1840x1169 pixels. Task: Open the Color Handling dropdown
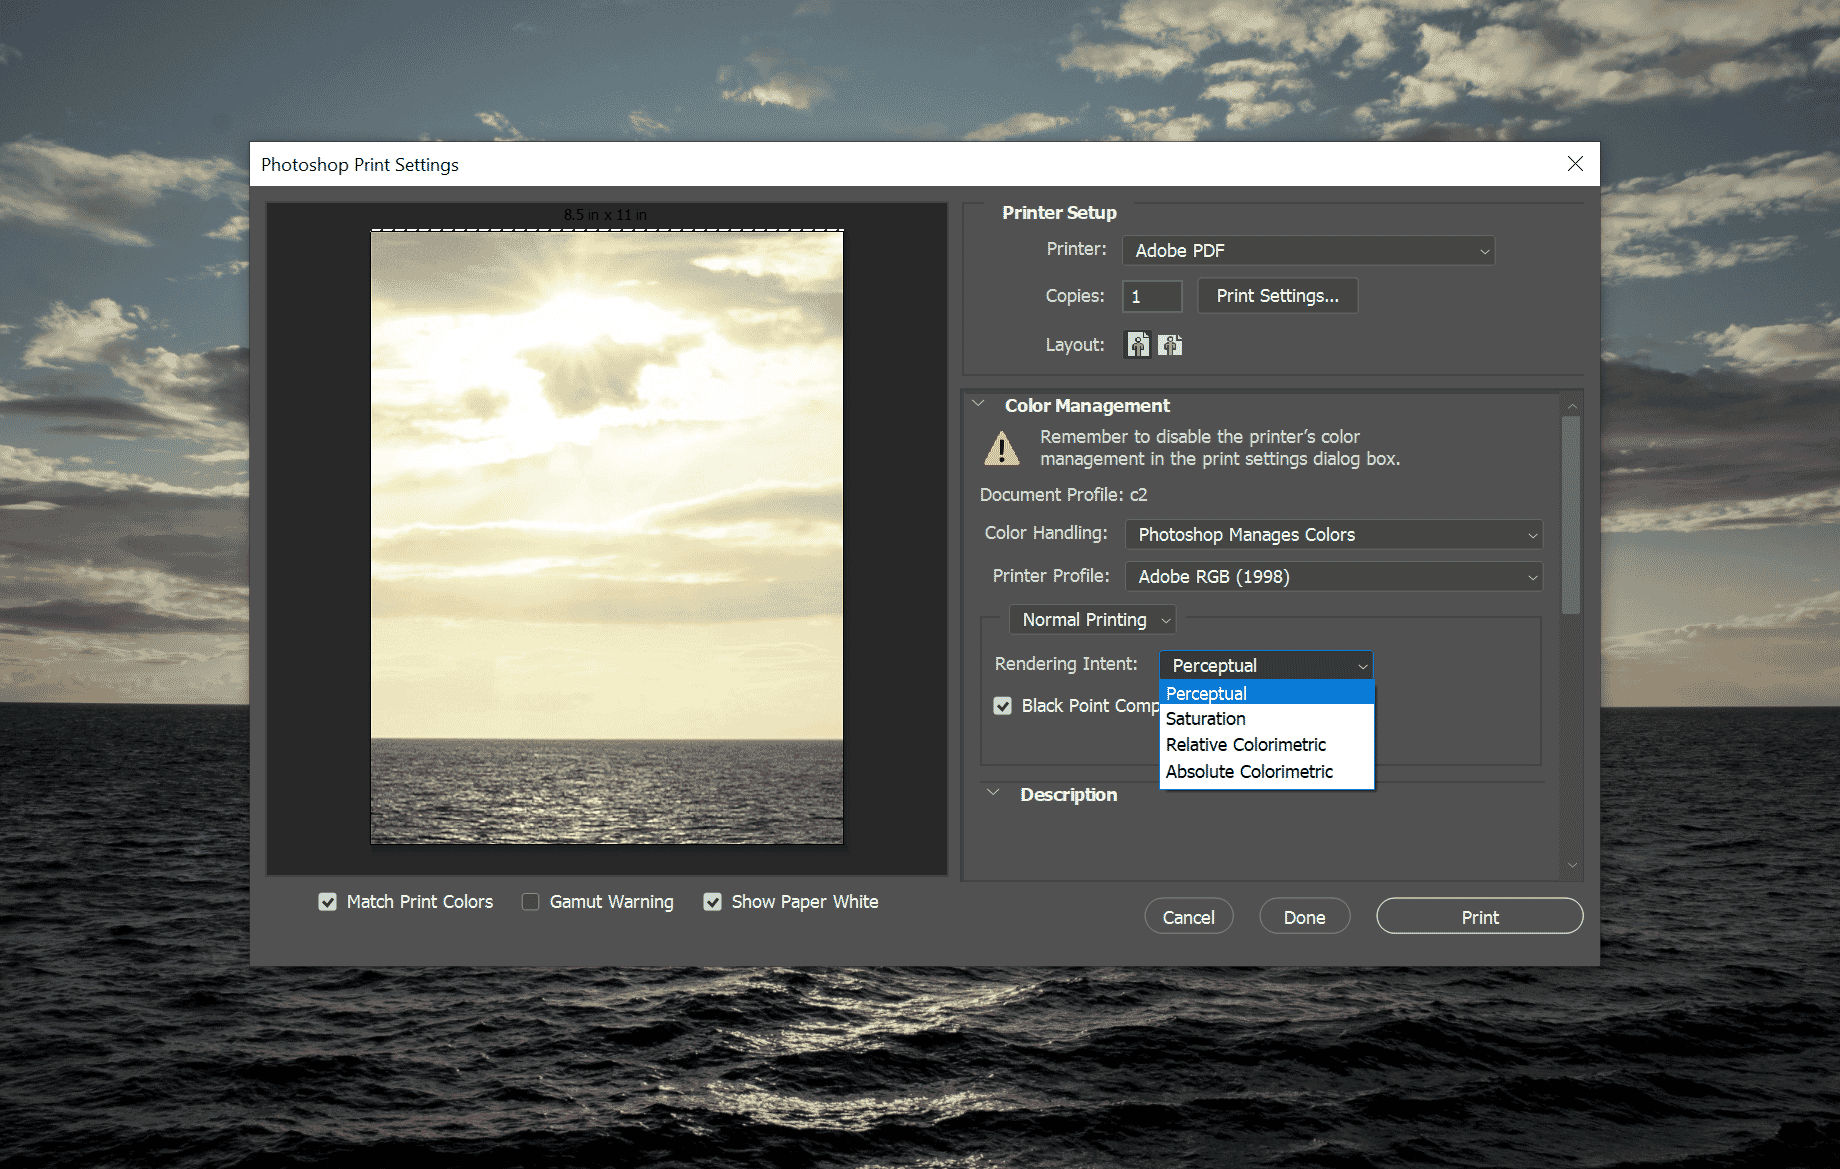tap(1333, 535)
